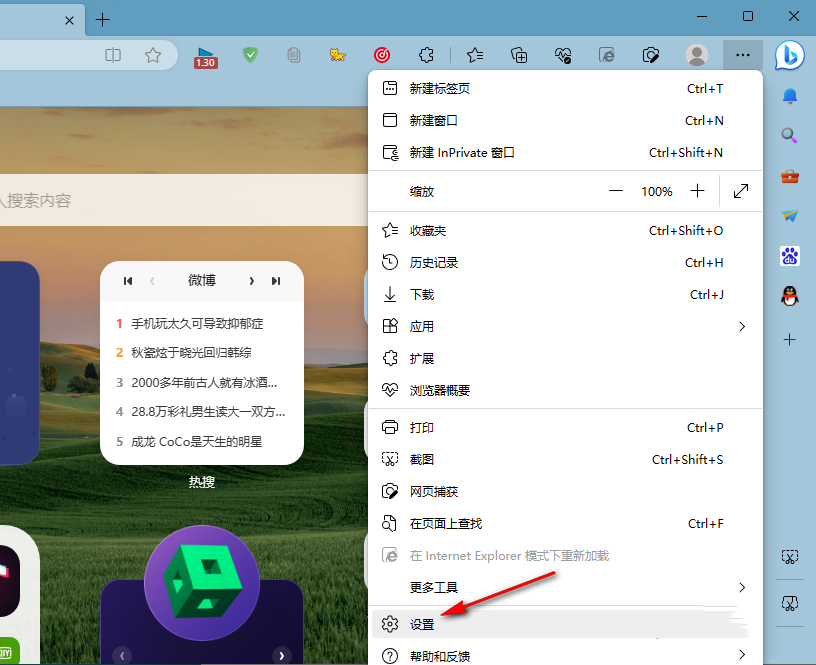The width and height of the screenshot is (816, 665).
Task: Open the green shield extension
Action: click(x=250, y=55)
